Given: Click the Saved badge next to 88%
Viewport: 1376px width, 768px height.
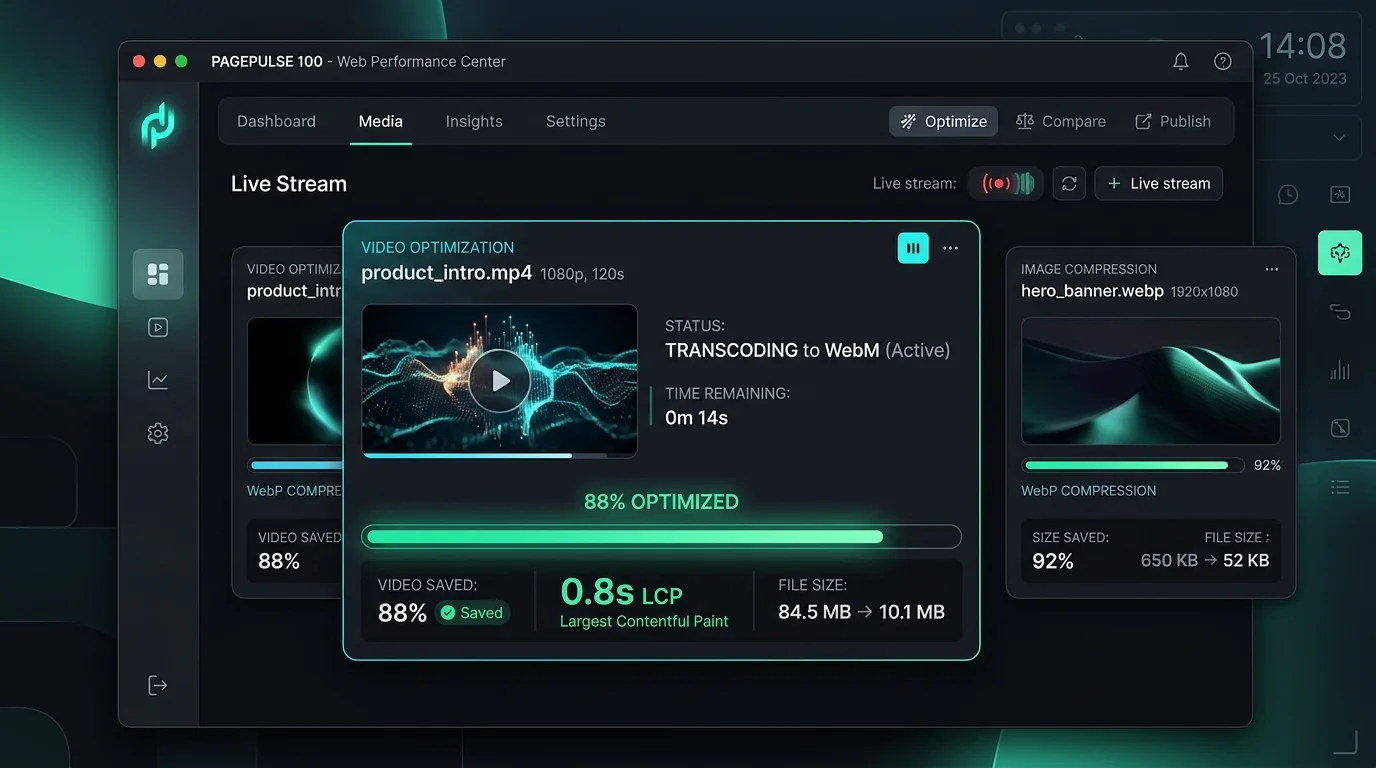Looking at the screenshot, I should [x=472, y=613].
